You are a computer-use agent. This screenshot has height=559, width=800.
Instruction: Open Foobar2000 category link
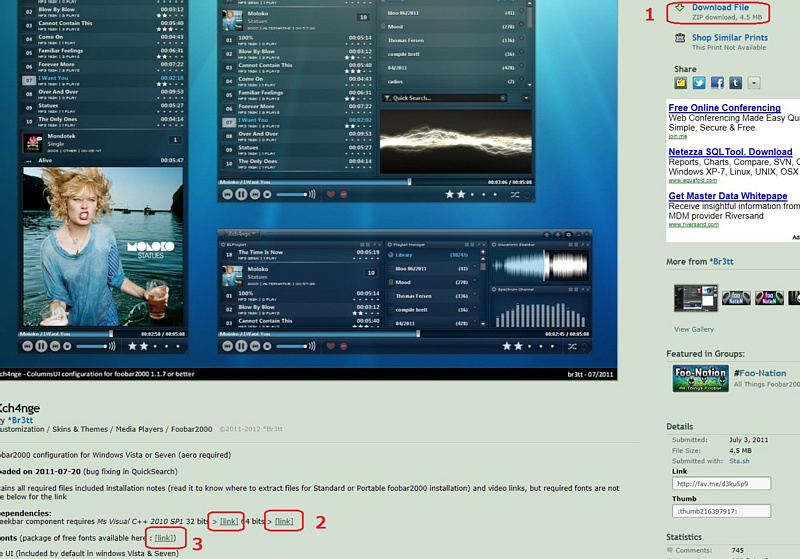tap(191, 429)
